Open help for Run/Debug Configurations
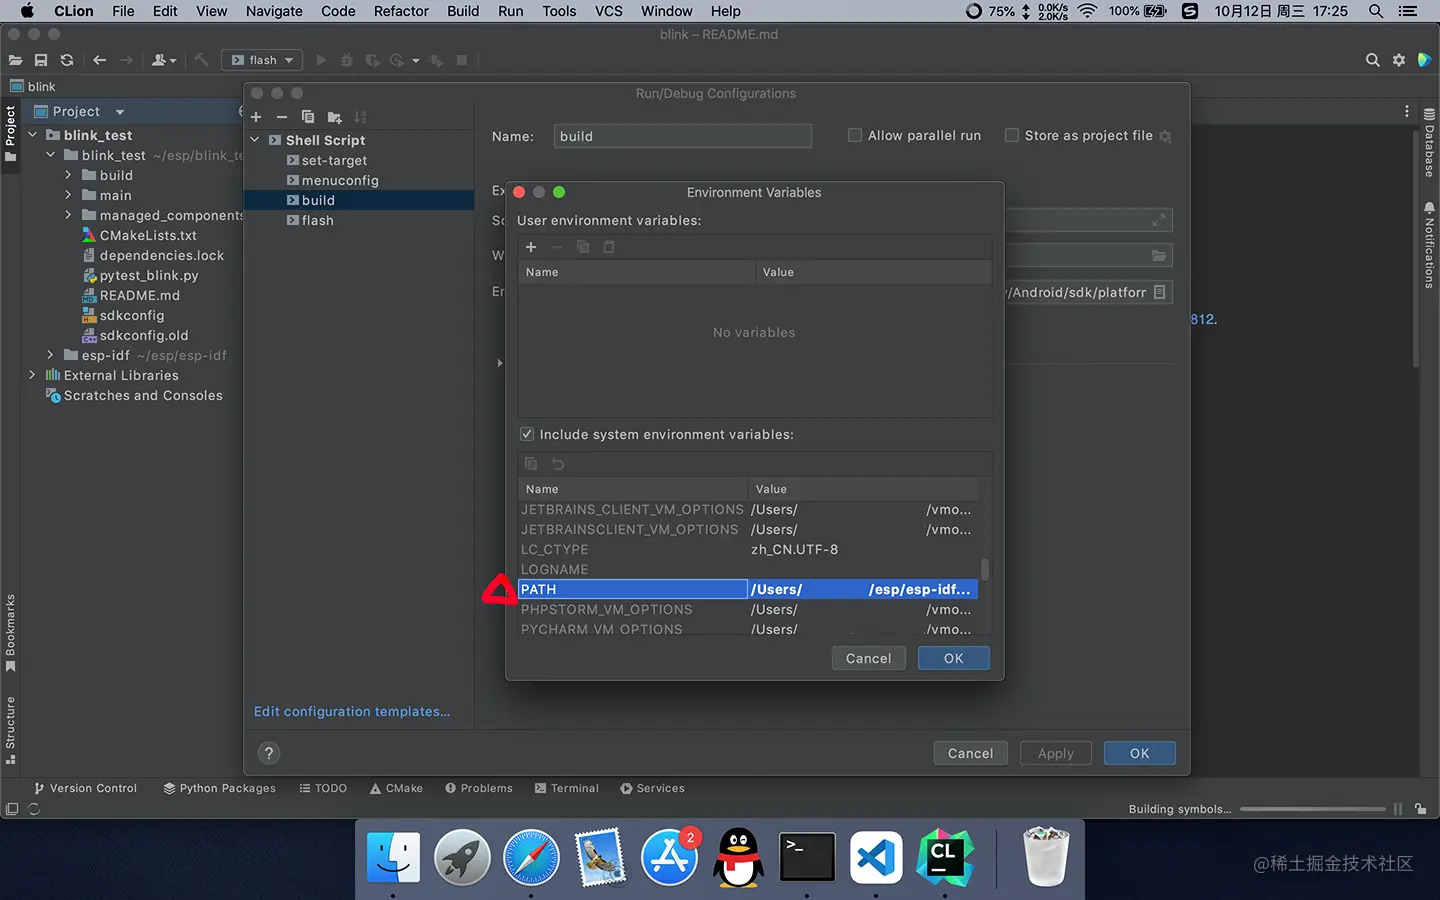This screenshot has width=1440, height=900. [x=268, y=753]
